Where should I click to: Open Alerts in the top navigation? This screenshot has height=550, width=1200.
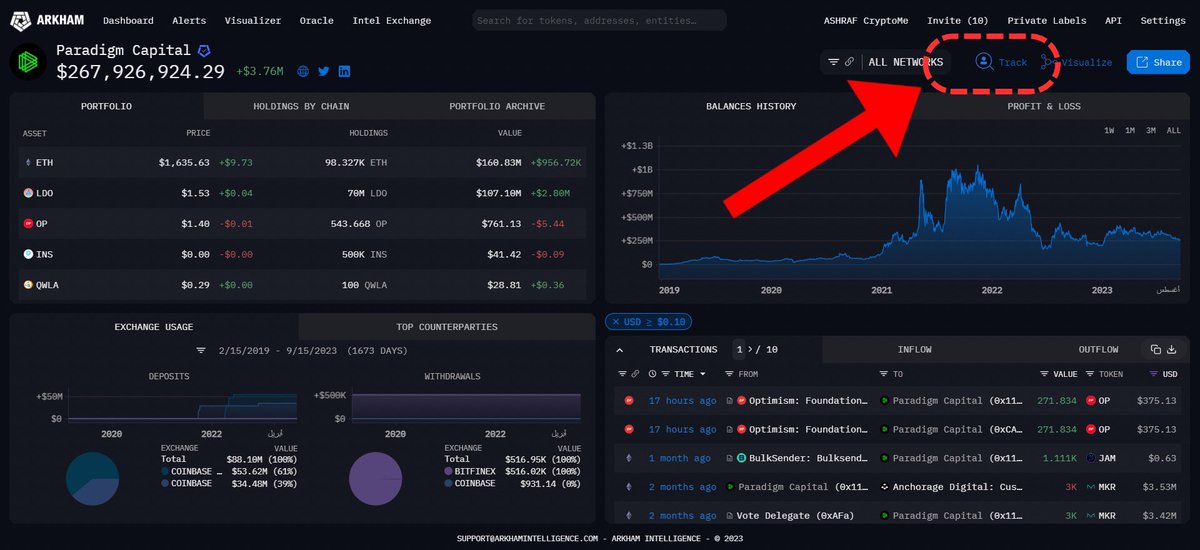(x=189, y=20)
